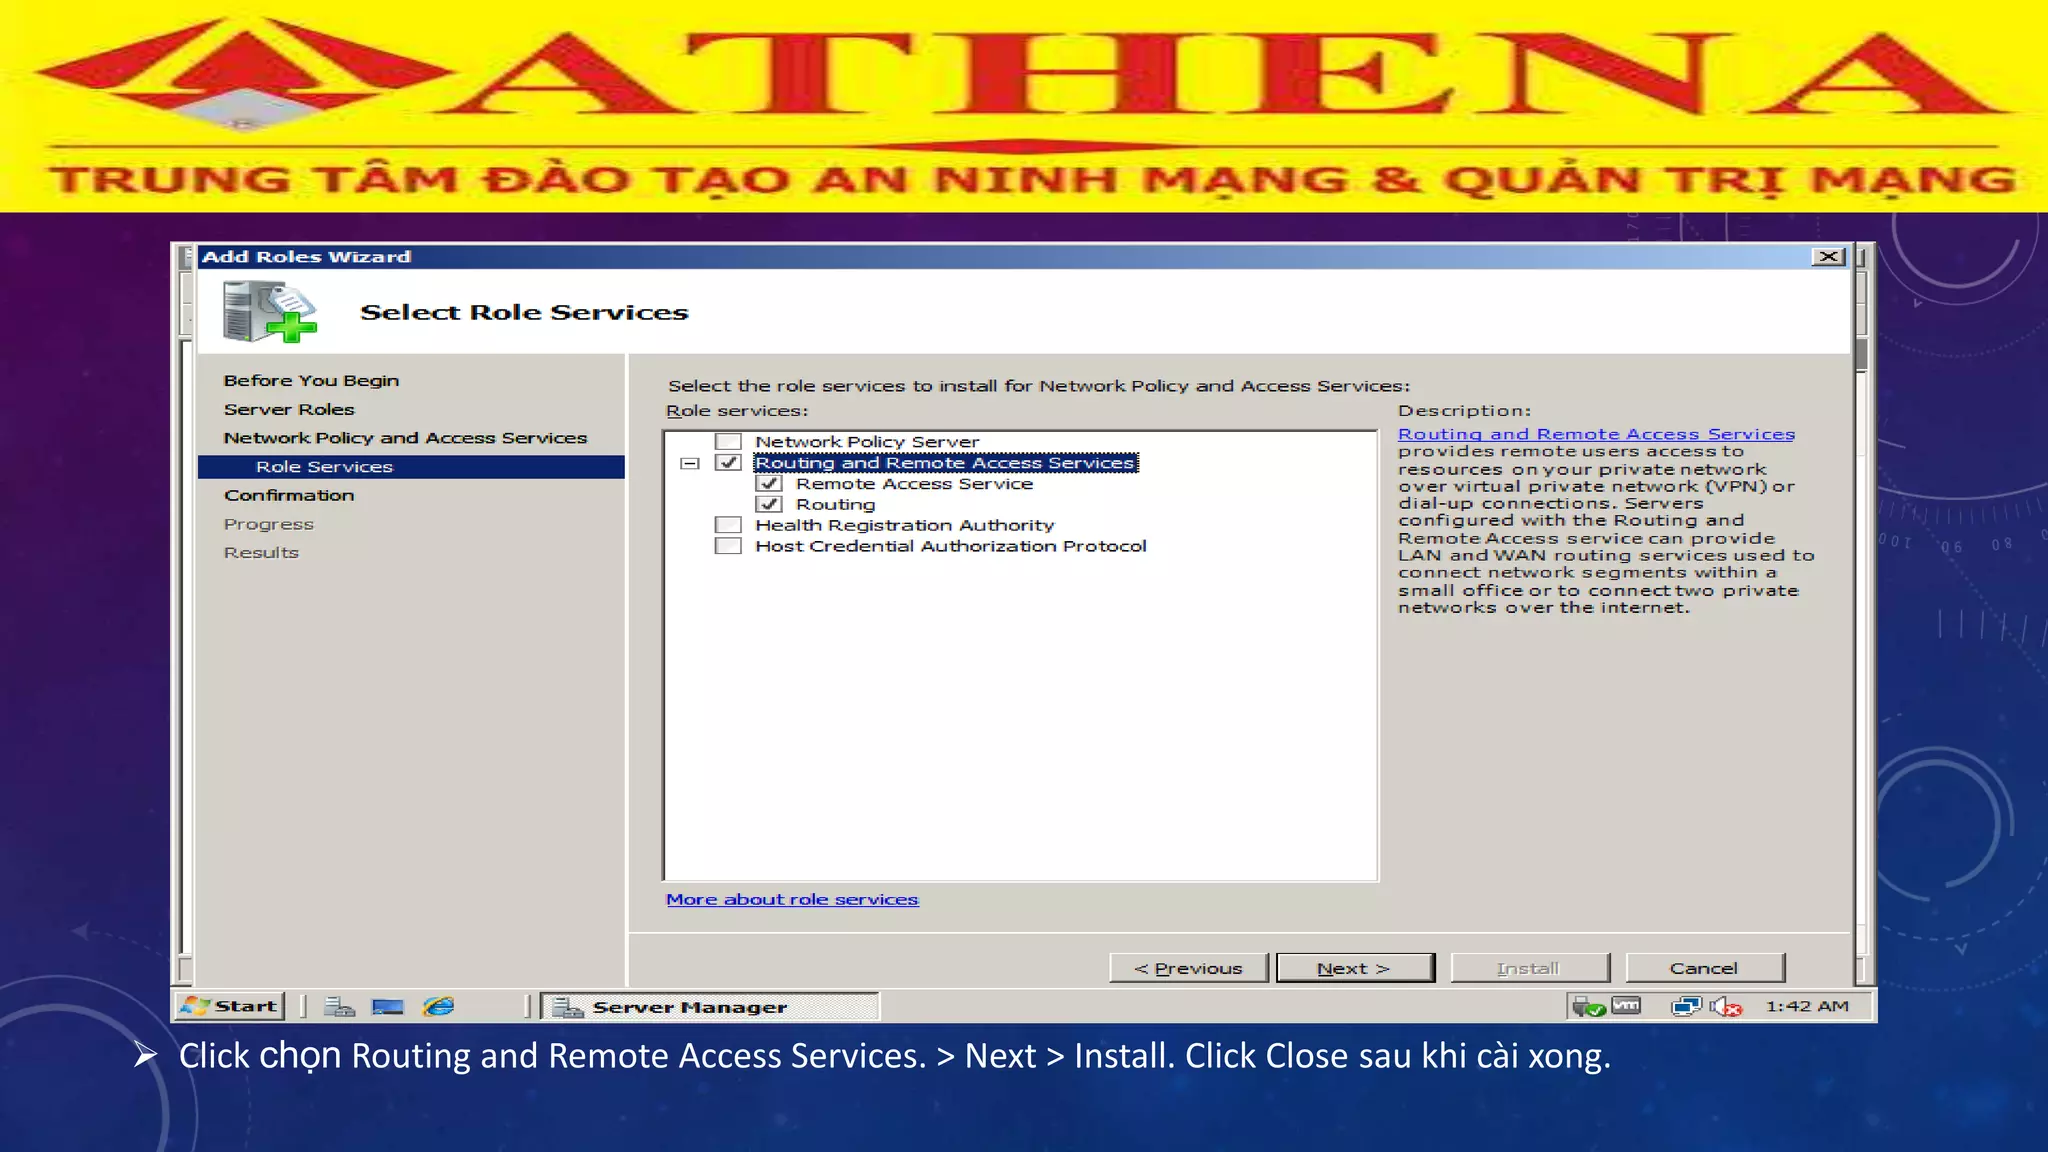Open Routing and Remote Access Services description link
This screenshot has width=2048, height=1152.
point(1596,434)
